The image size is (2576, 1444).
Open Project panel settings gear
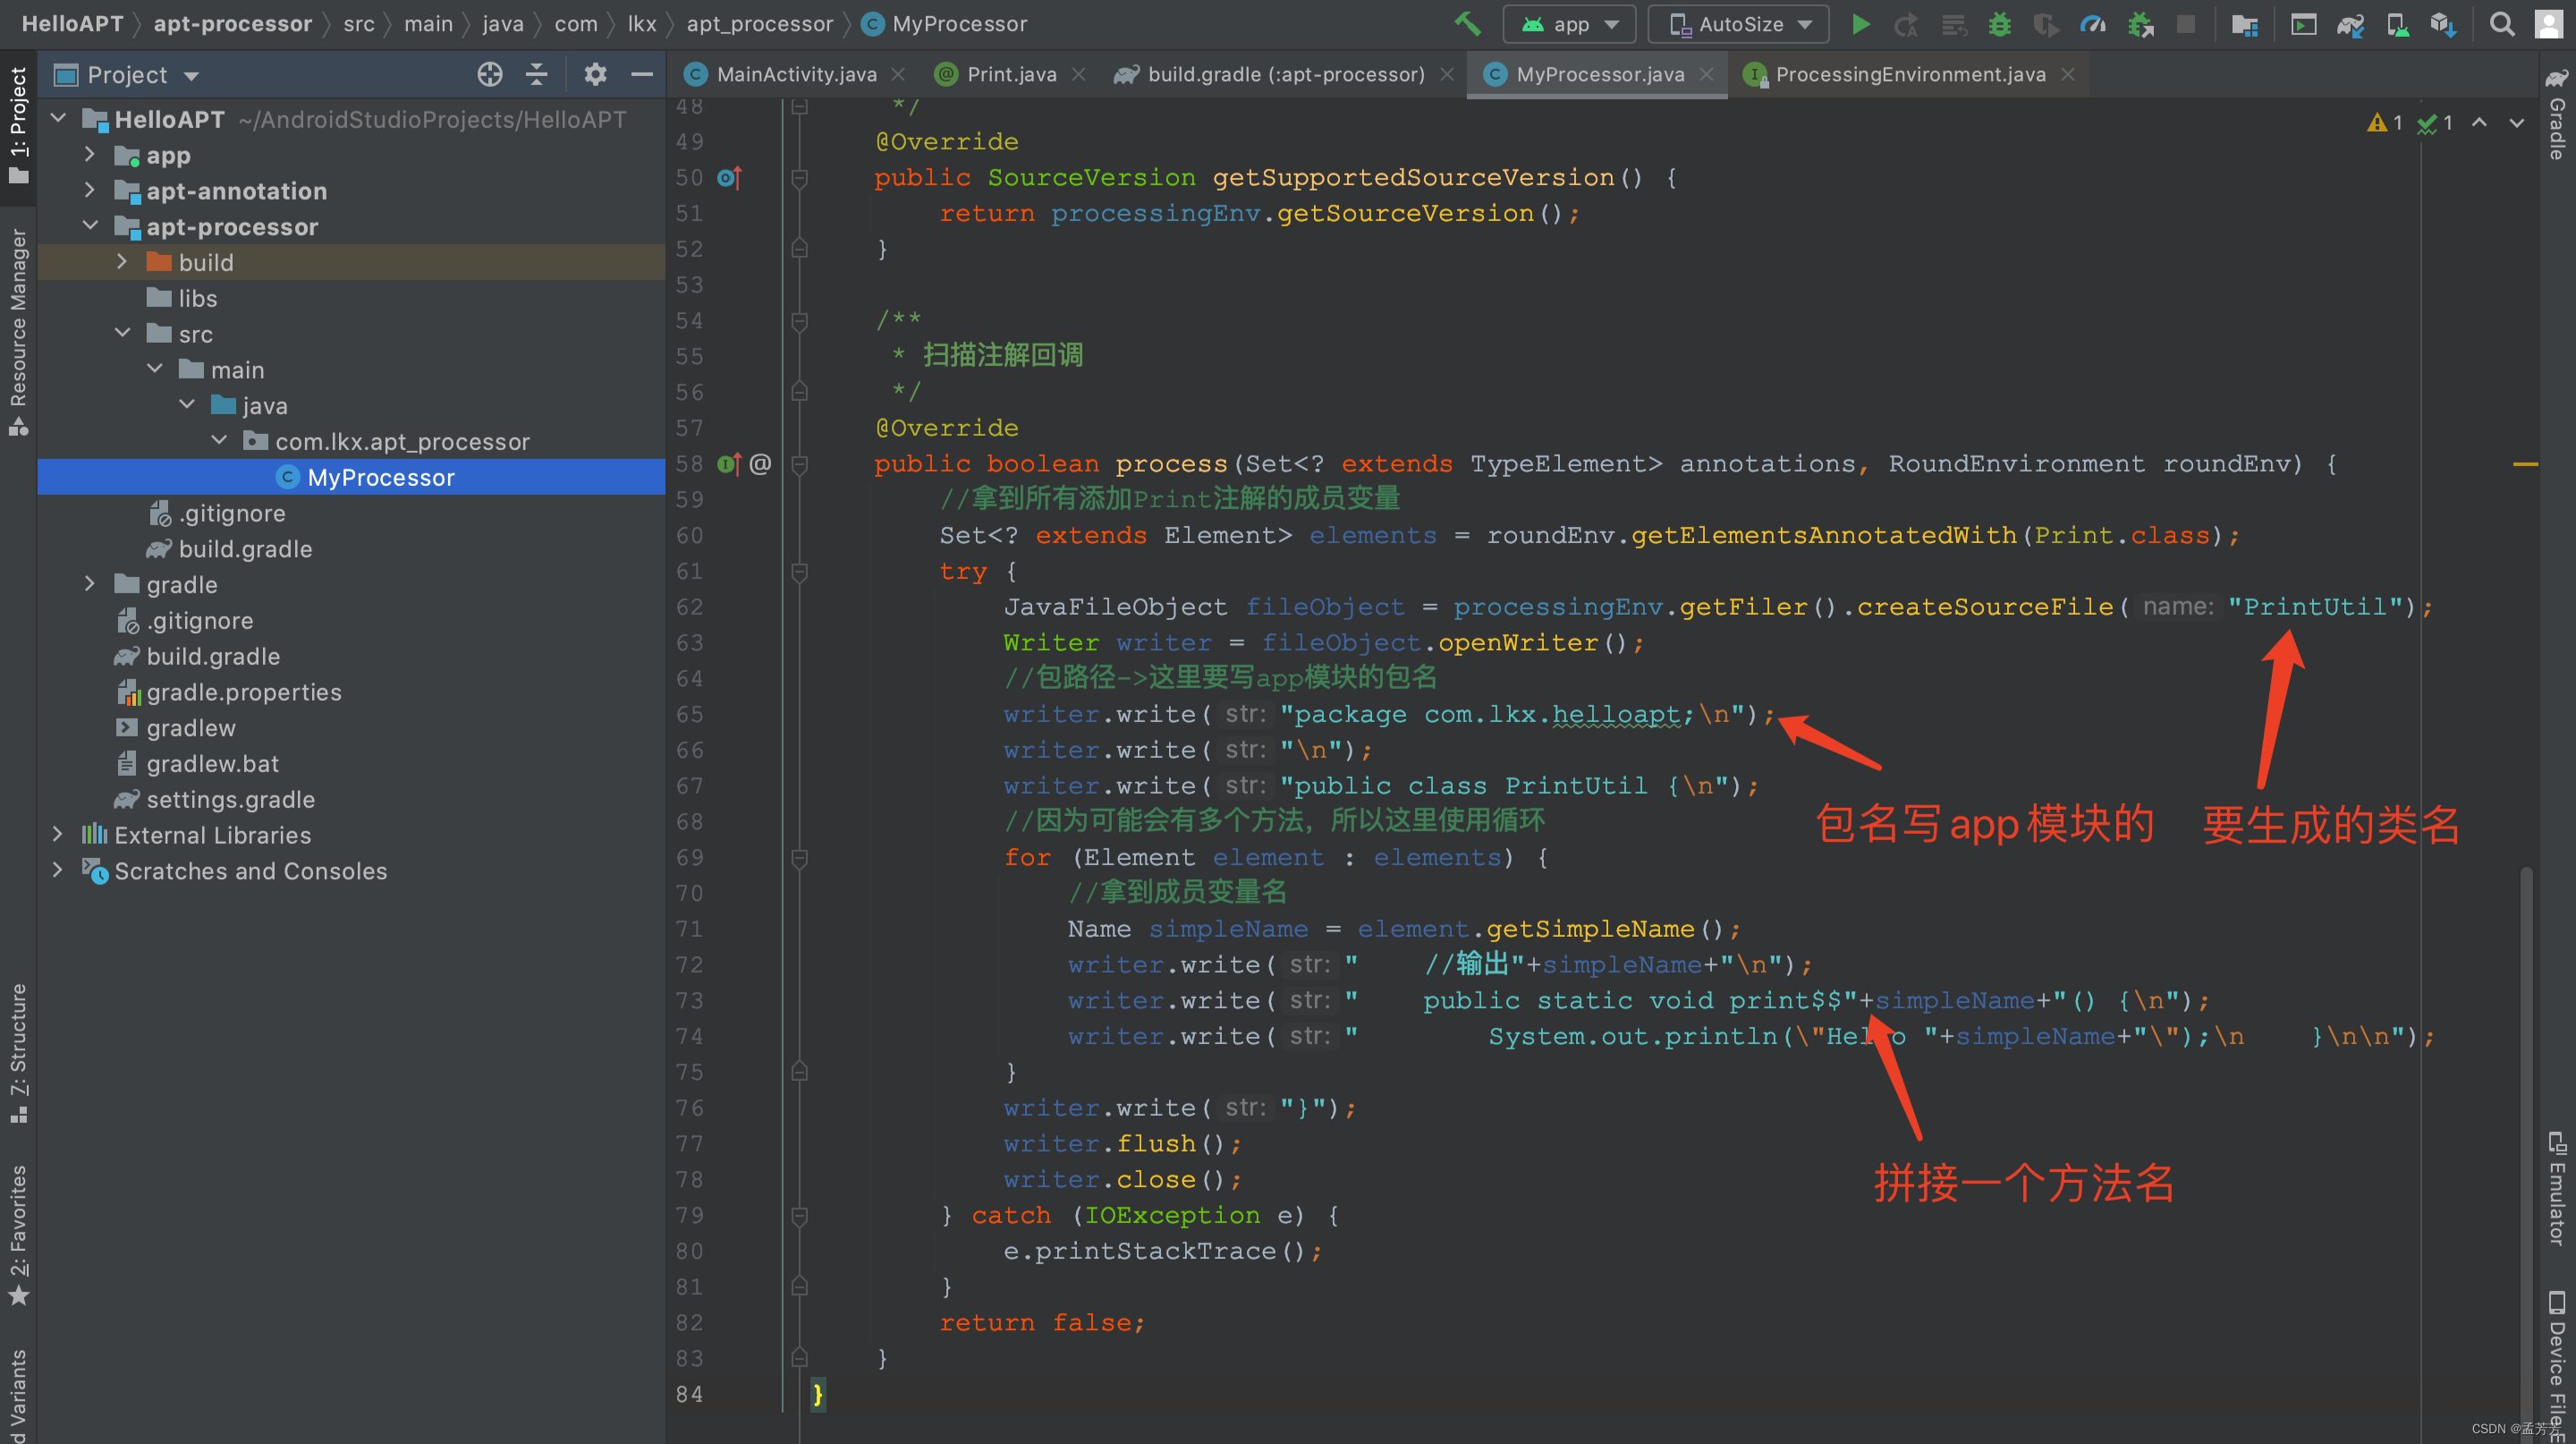coord(595,74)
